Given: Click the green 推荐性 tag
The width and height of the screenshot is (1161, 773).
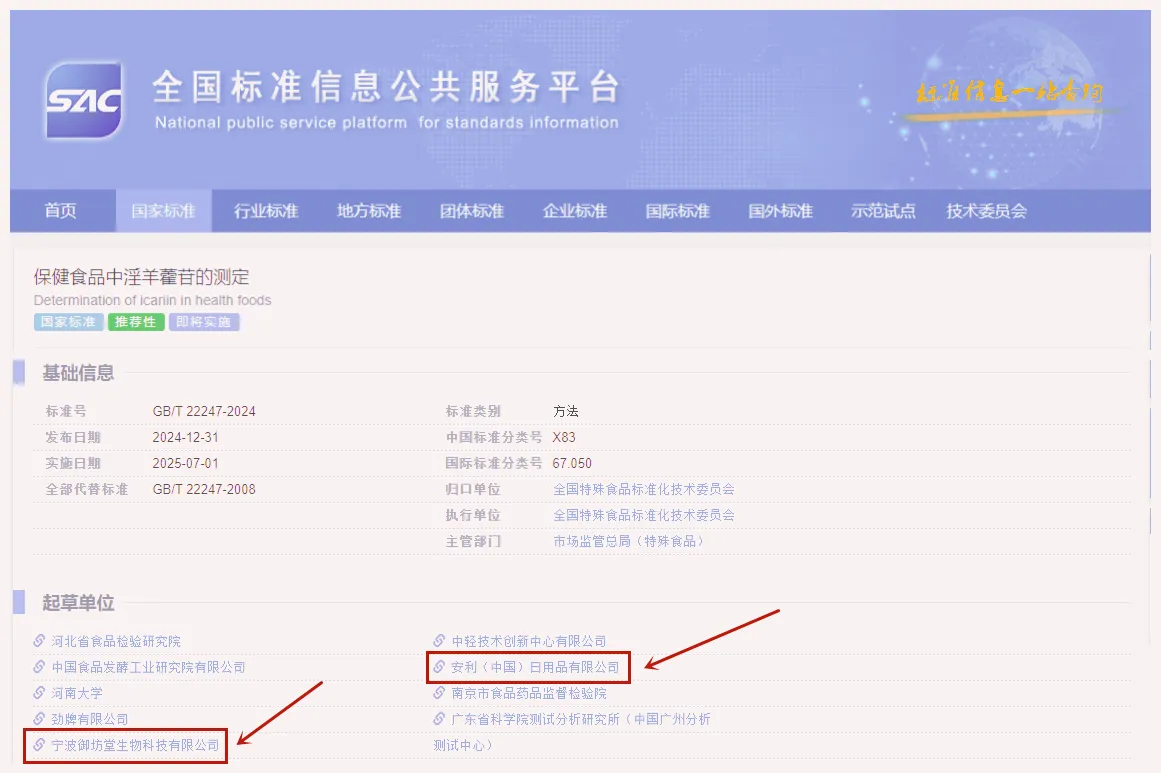Looking at the screenshot, I should tap(136, 322).
